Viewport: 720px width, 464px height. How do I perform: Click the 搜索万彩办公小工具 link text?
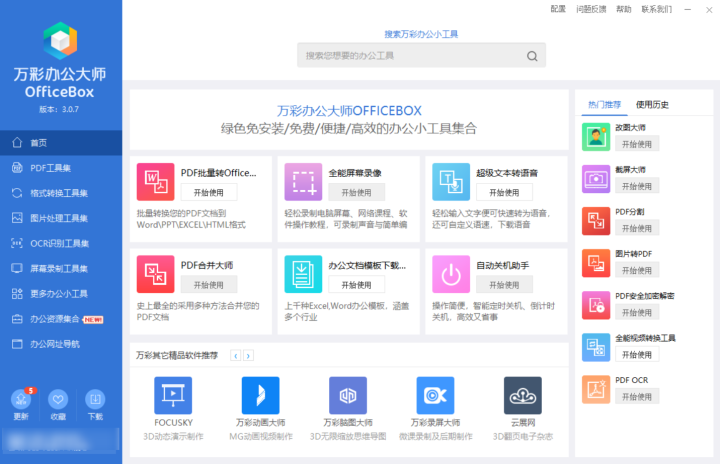[x=421, y=34]
